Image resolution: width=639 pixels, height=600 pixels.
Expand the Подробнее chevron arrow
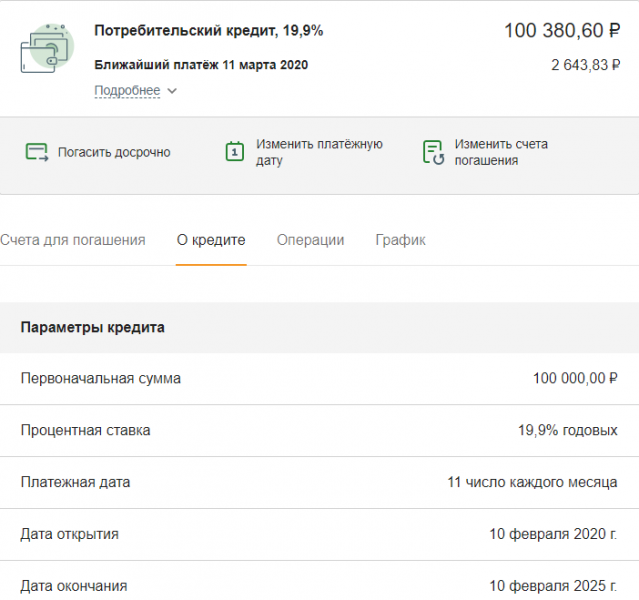click(172, 90)
